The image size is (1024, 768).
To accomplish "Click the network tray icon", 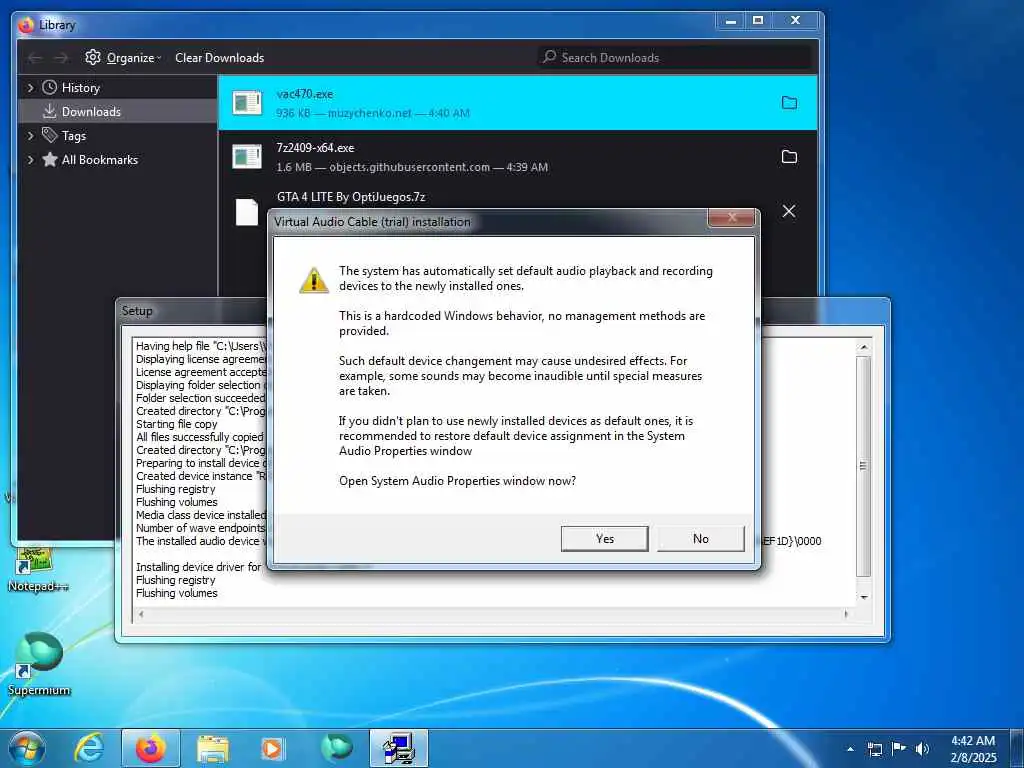I will click(874, 749).
